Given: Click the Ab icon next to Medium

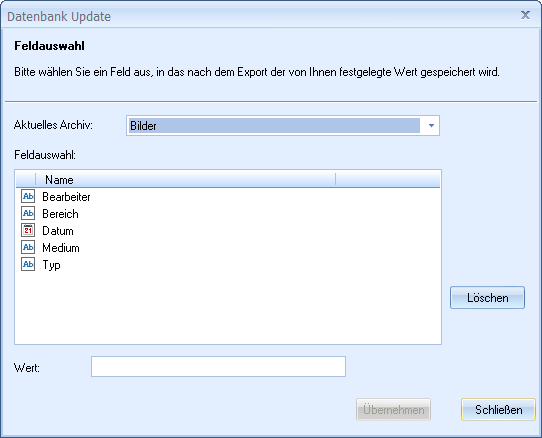Looking at the screenshot, I should coord(28,247).
